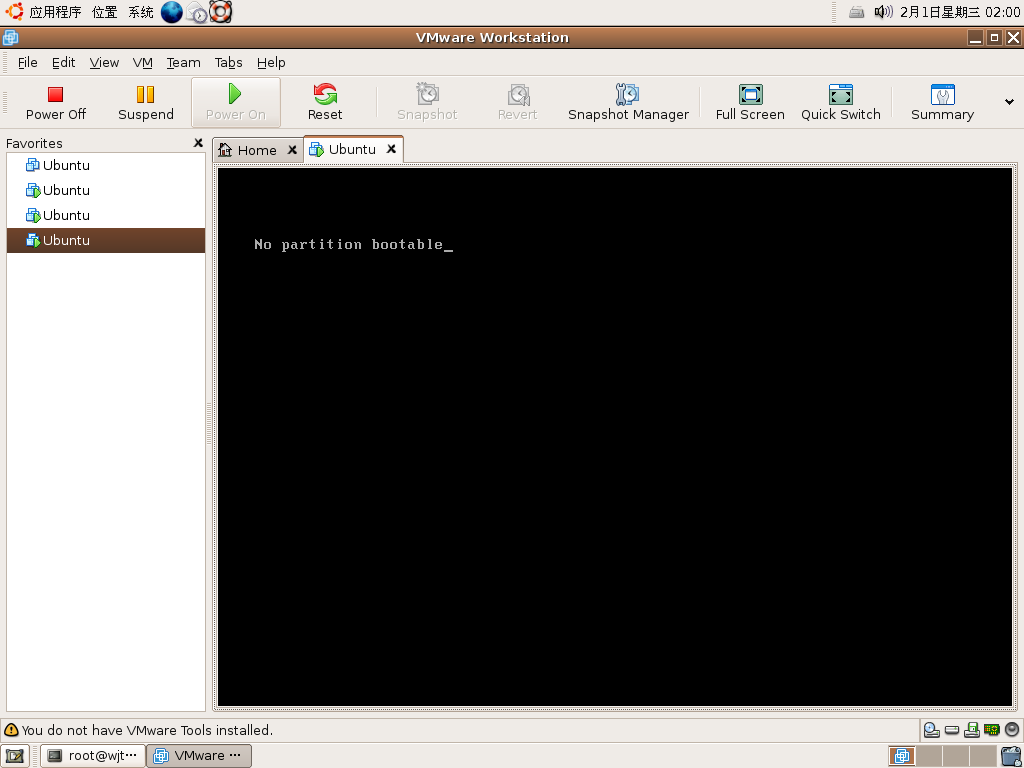Switch to root@wjt terminal taskbar window
This screenshot has width=1024, height=768.
point(93,756)
